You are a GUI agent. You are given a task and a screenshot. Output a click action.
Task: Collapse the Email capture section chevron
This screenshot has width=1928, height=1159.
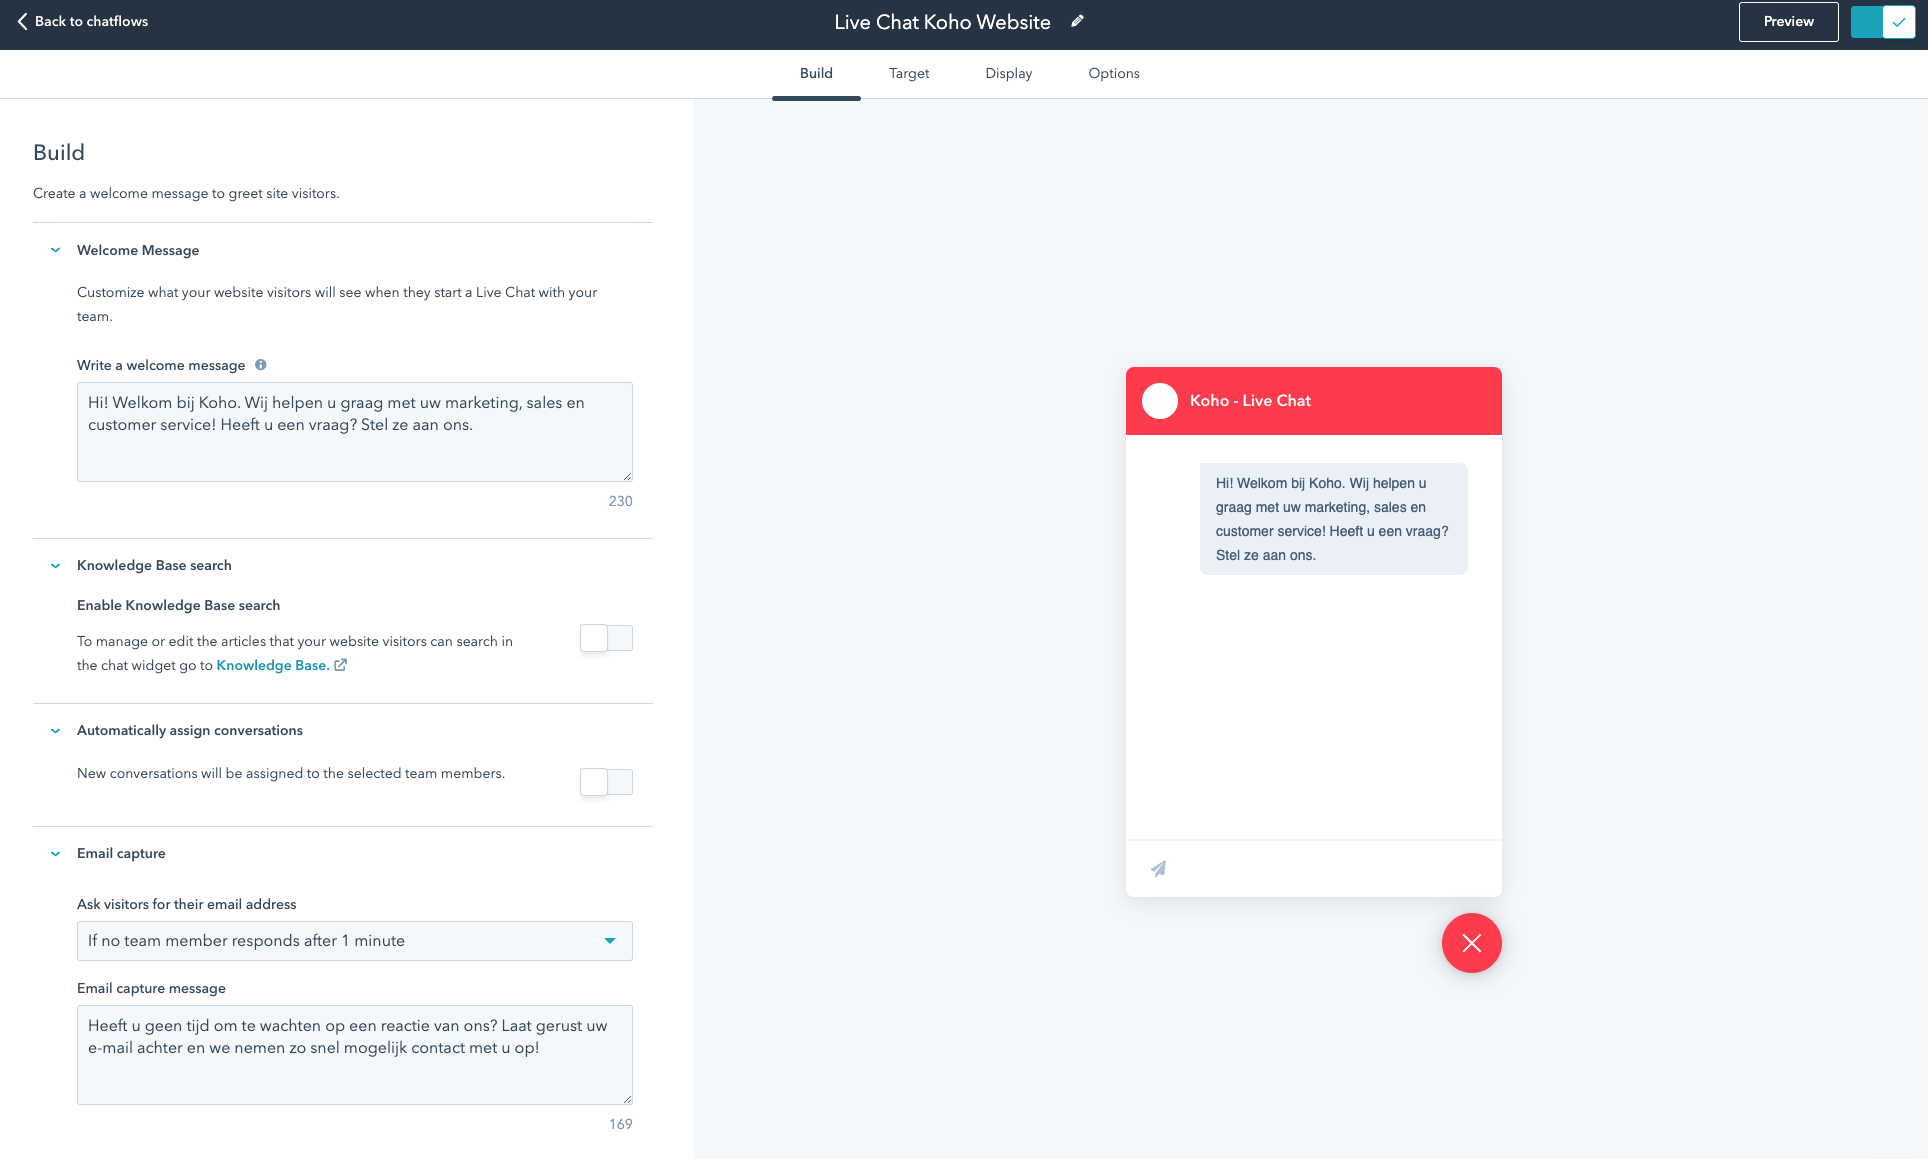pos(55,853)
